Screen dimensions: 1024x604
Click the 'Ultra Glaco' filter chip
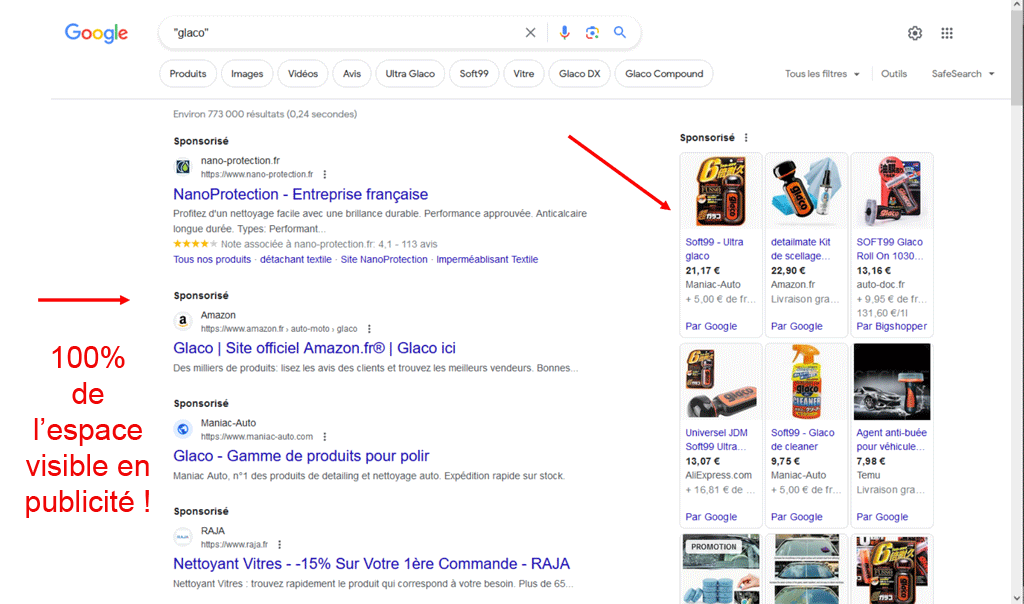point(410,73)
